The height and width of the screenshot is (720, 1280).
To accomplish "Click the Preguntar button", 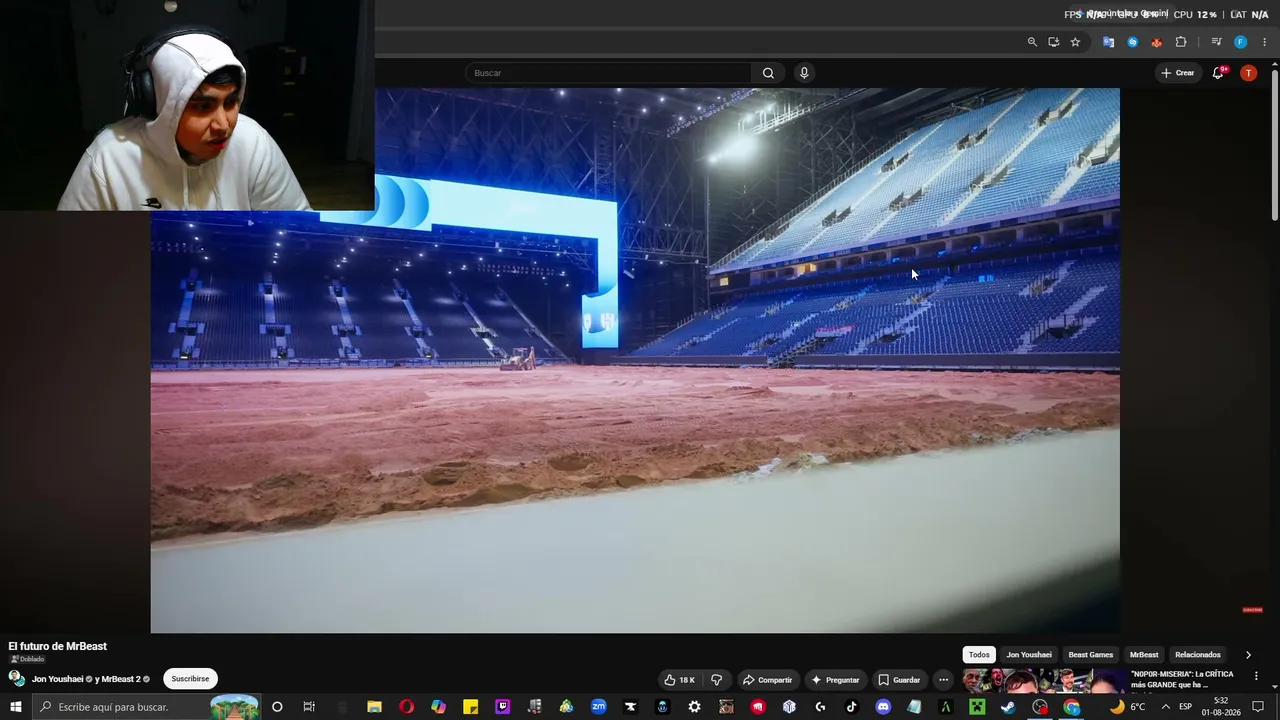I will (835, 680).
